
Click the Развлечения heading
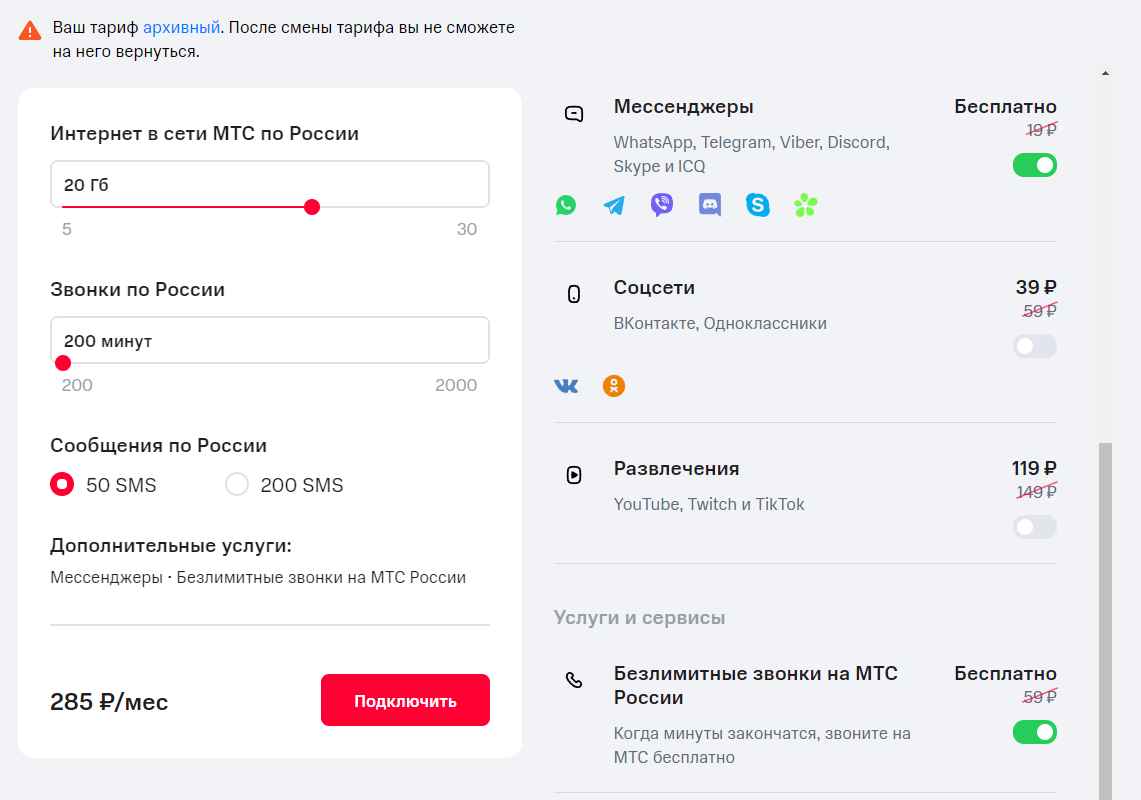pos(676,468)
